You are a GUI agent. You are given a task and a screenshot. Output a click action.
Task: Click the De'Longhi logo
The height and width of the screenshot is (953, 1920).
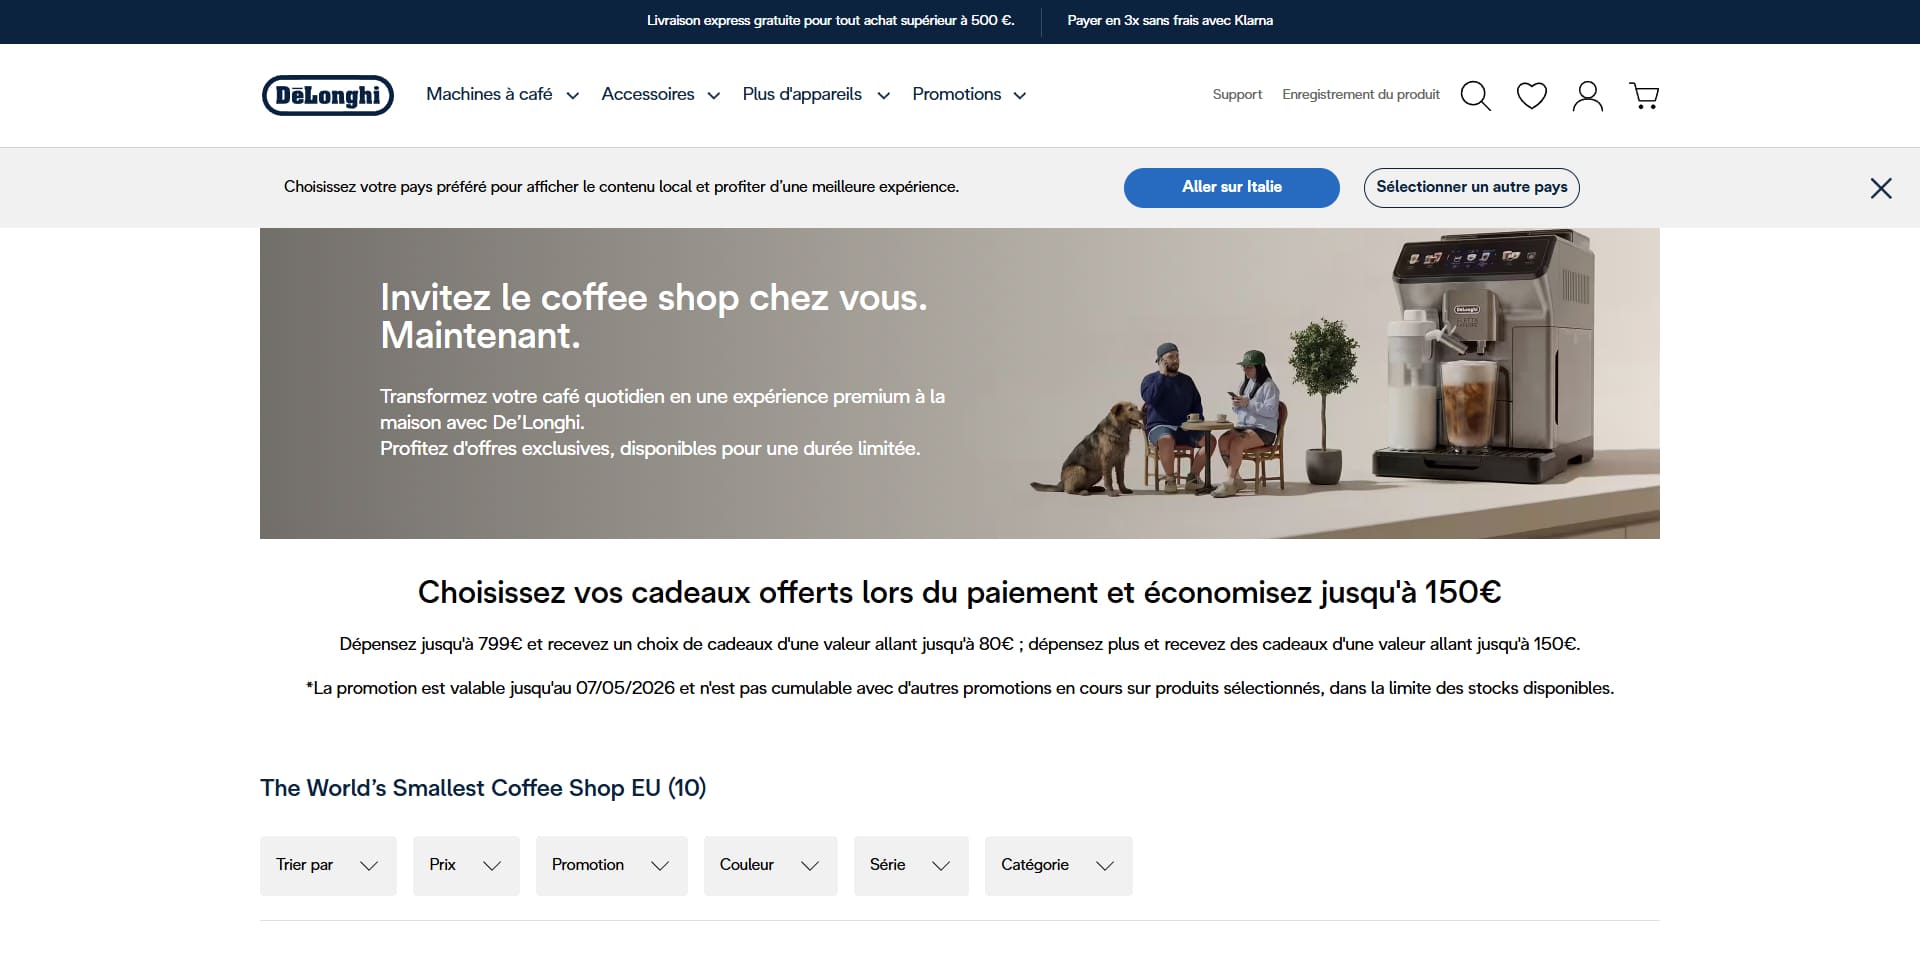point(328,95)
